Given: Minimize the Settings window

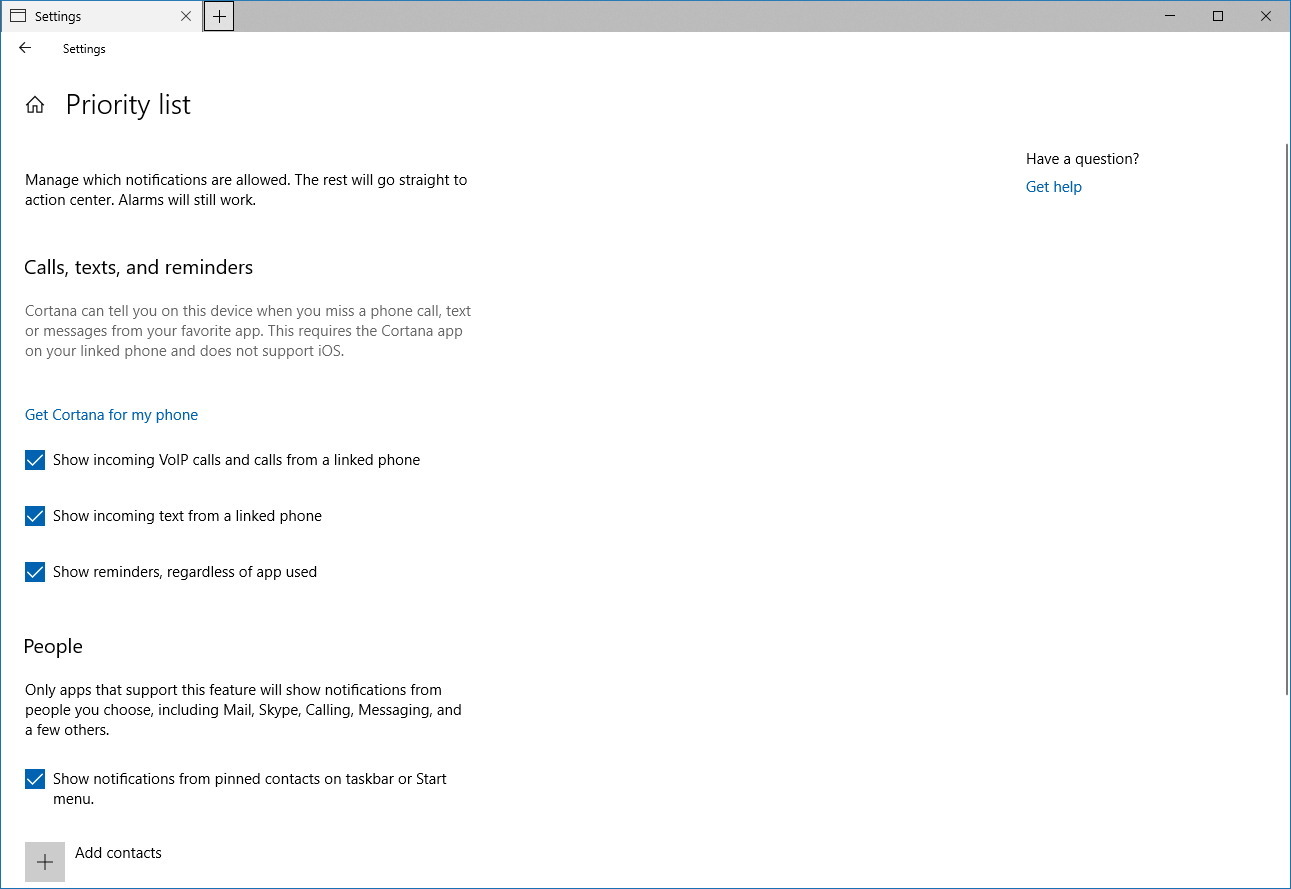Looking at the screenshot, I should 1170,16.
